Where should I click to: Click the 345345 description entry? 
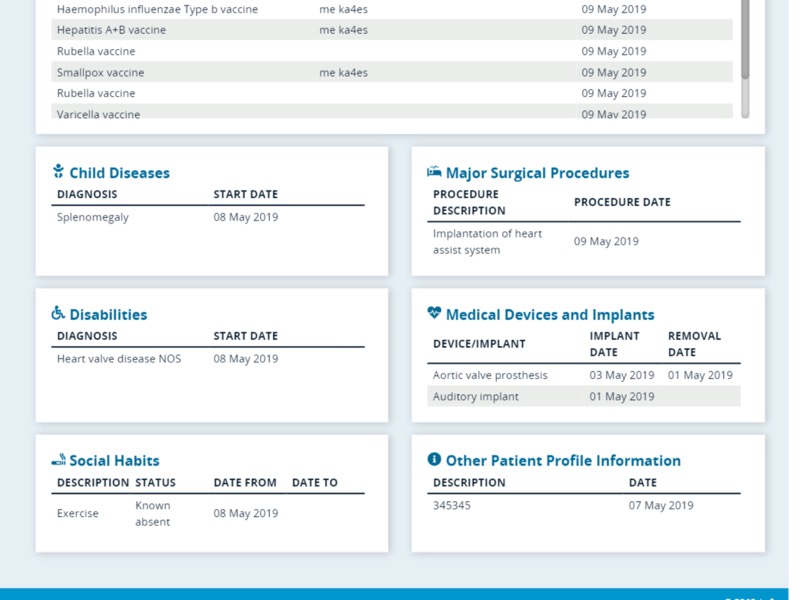tap(452, 506)
